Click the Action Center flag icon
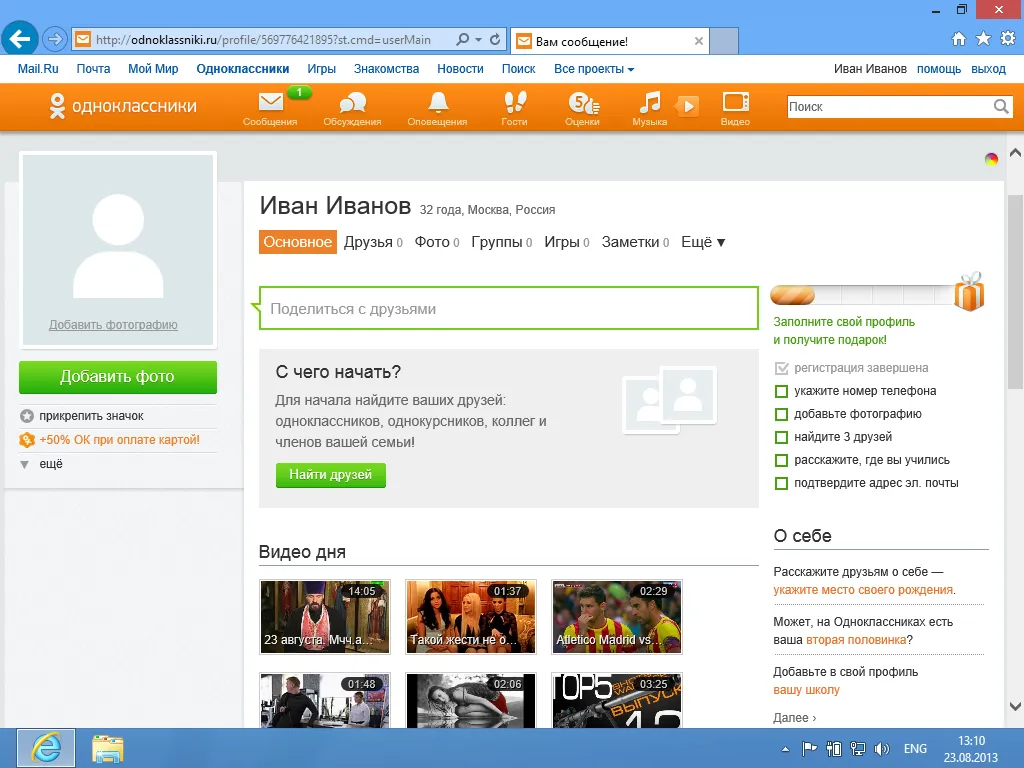1024x768 pixels. coord(809,749)
